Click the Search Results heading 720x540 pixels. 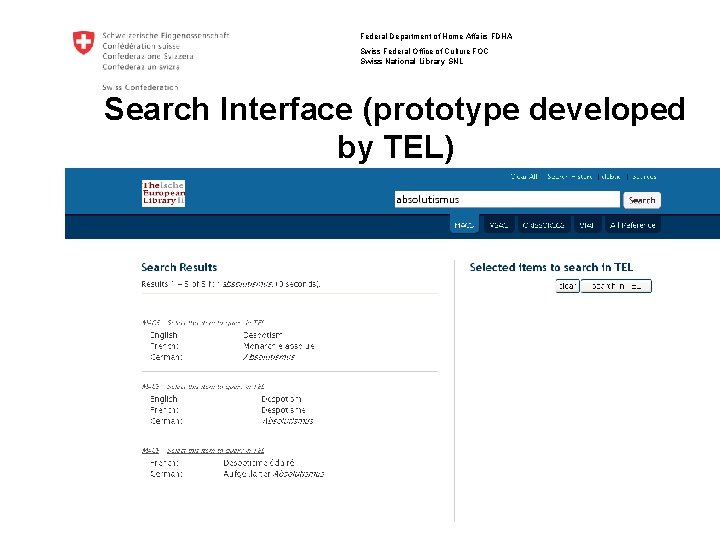[x=179, y=267]
